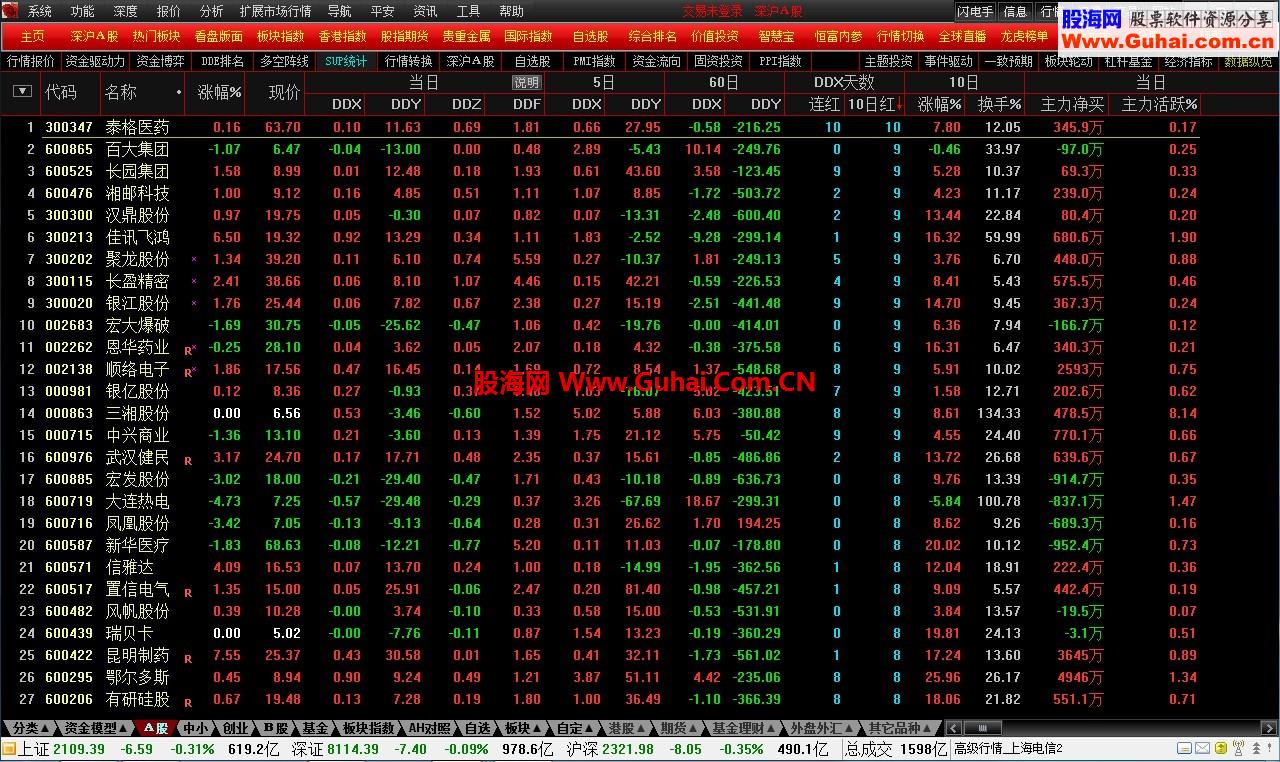Click the 上证 index value 2109.39
Image resolution: width=1280 pixels, height=762 pixels.
(78, 749)
